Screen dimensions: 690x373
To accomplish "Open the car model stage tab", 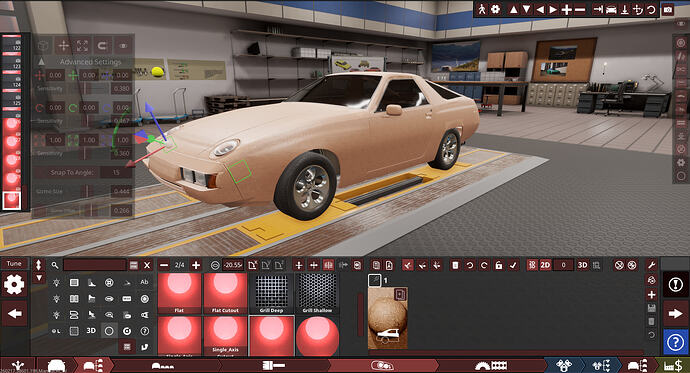I will (x=56, y=365).
